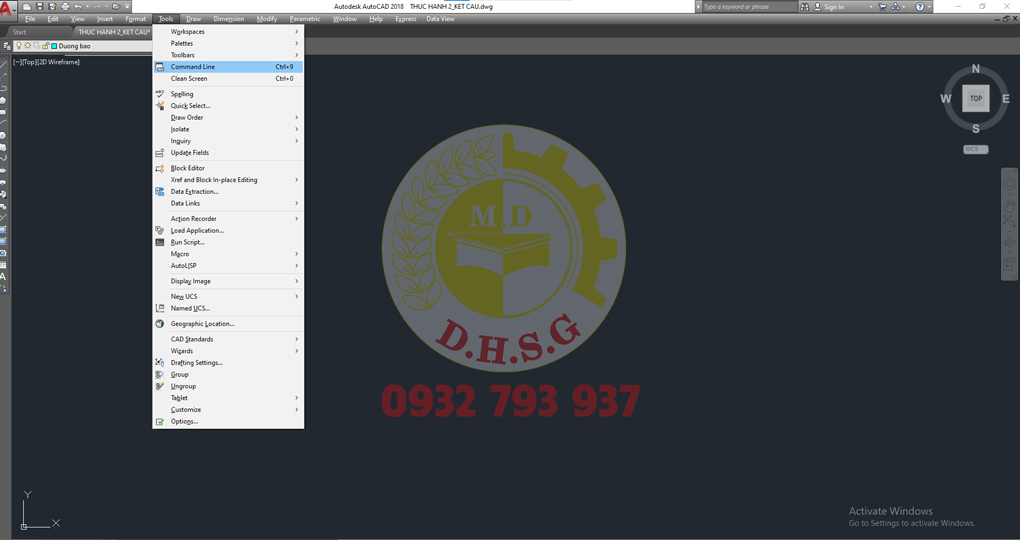Open Options at the bottom of the Tools menu
The image size is (1020, 540).
[x=228, y=421]
